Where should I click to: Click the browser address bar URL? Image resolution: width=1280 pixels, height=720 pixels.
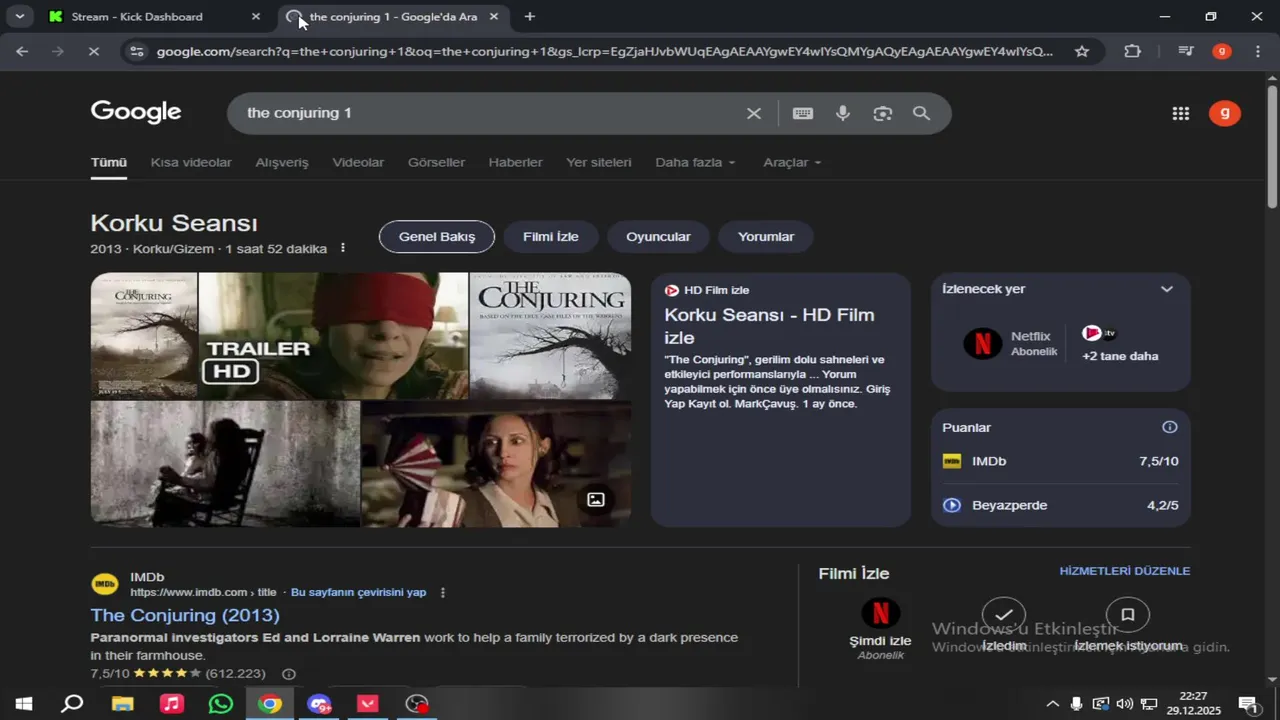pos(605,51)
